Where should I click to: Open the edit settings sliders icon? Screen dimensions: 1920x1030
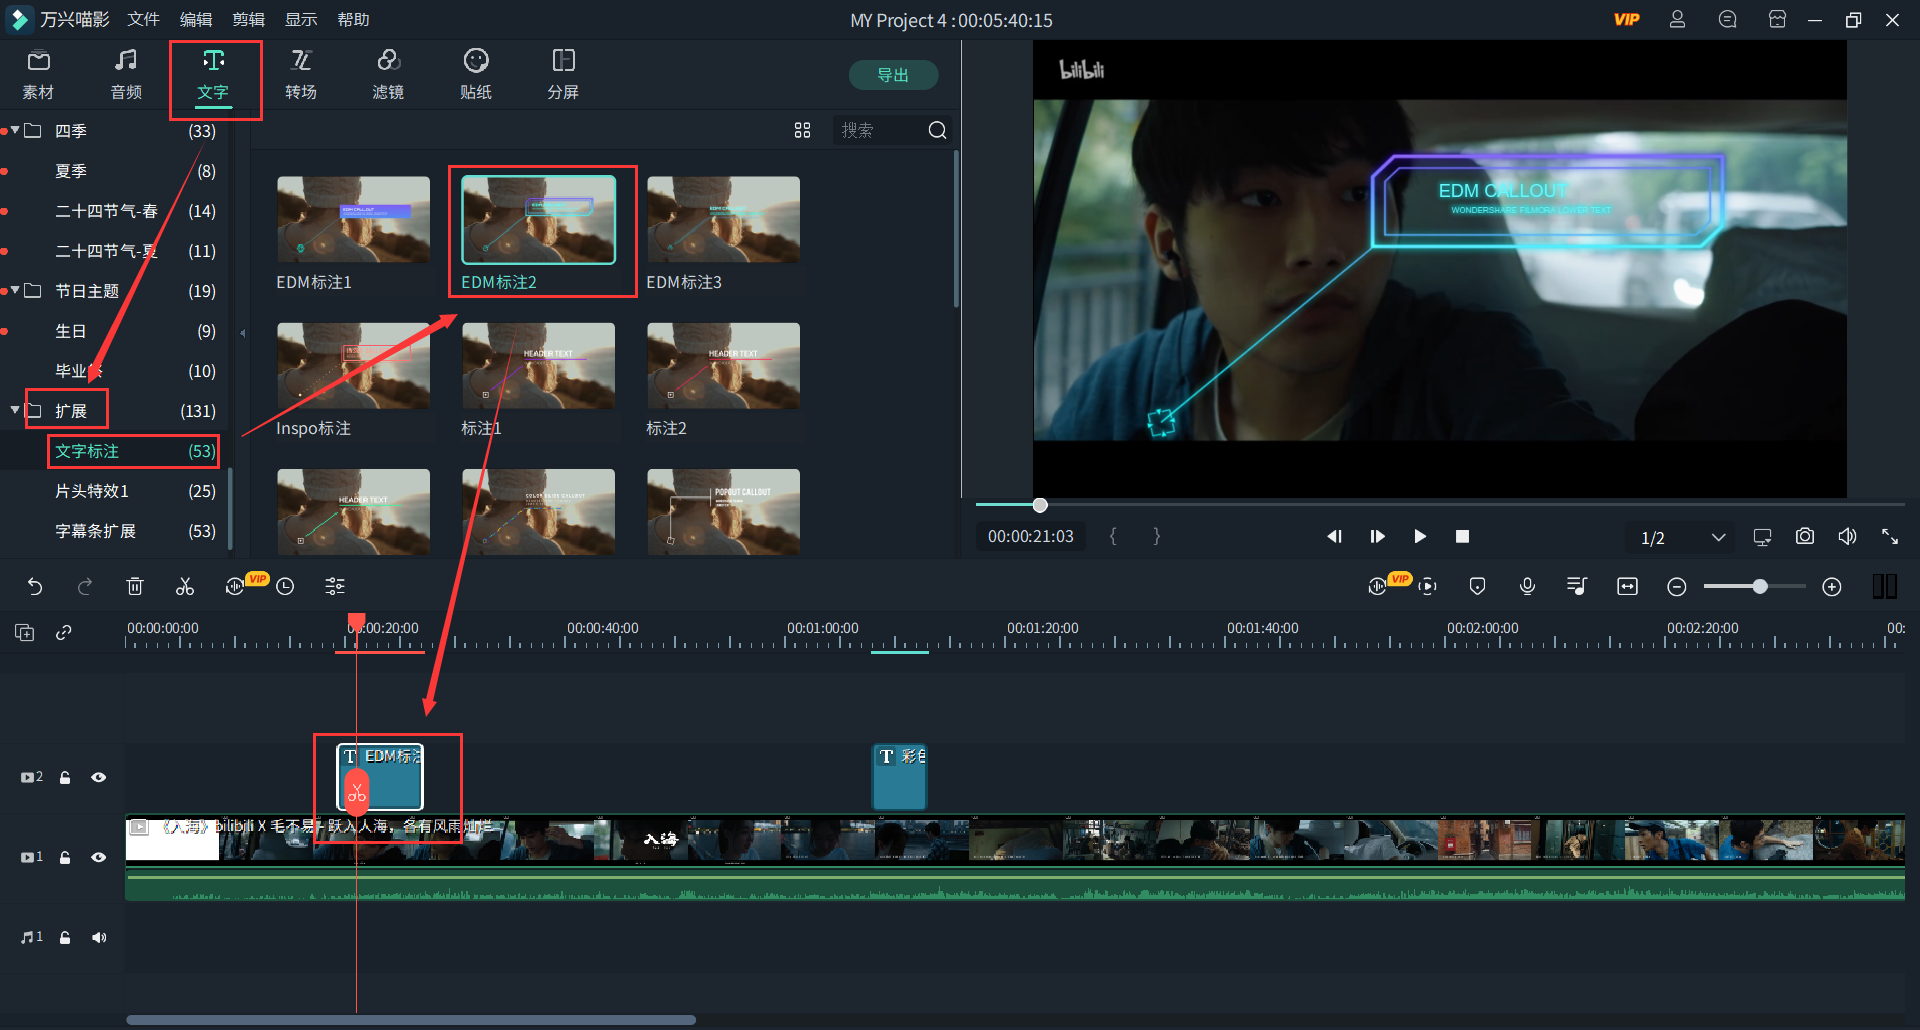click(x=335, y=587)
